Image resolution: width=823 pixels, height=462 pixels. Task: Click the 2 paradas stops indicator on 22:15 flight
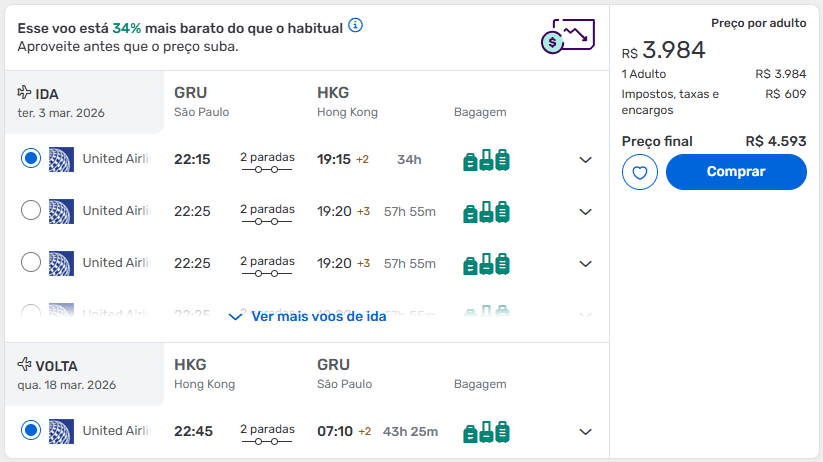click(x=267, y=162)
